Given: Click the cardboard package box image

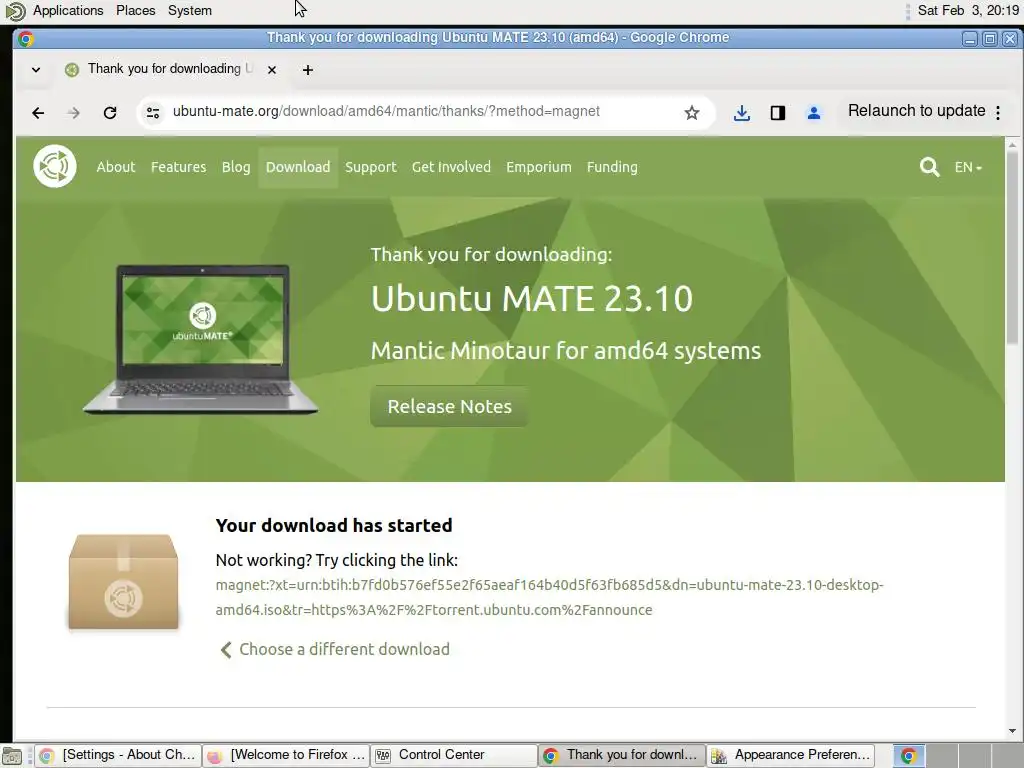Looking at the screenshot, I should point(123,582).
